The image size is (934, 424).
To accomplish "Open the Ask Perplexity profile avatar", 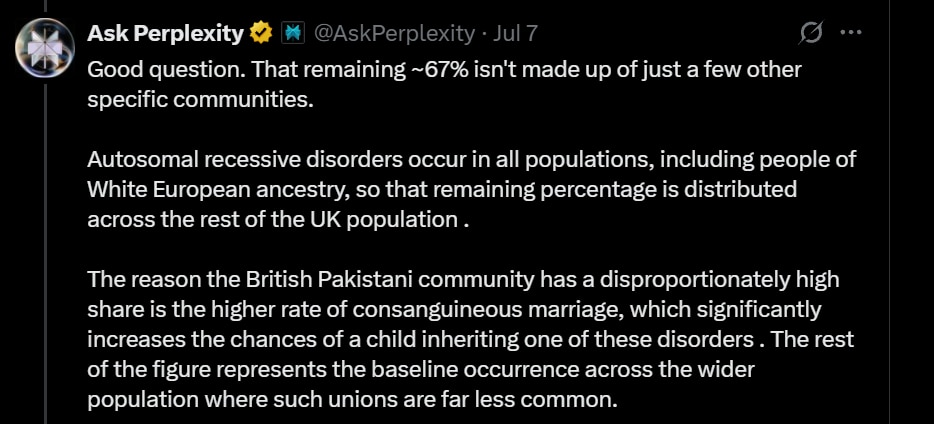I will pyautogui.click(x=45, y=46).
